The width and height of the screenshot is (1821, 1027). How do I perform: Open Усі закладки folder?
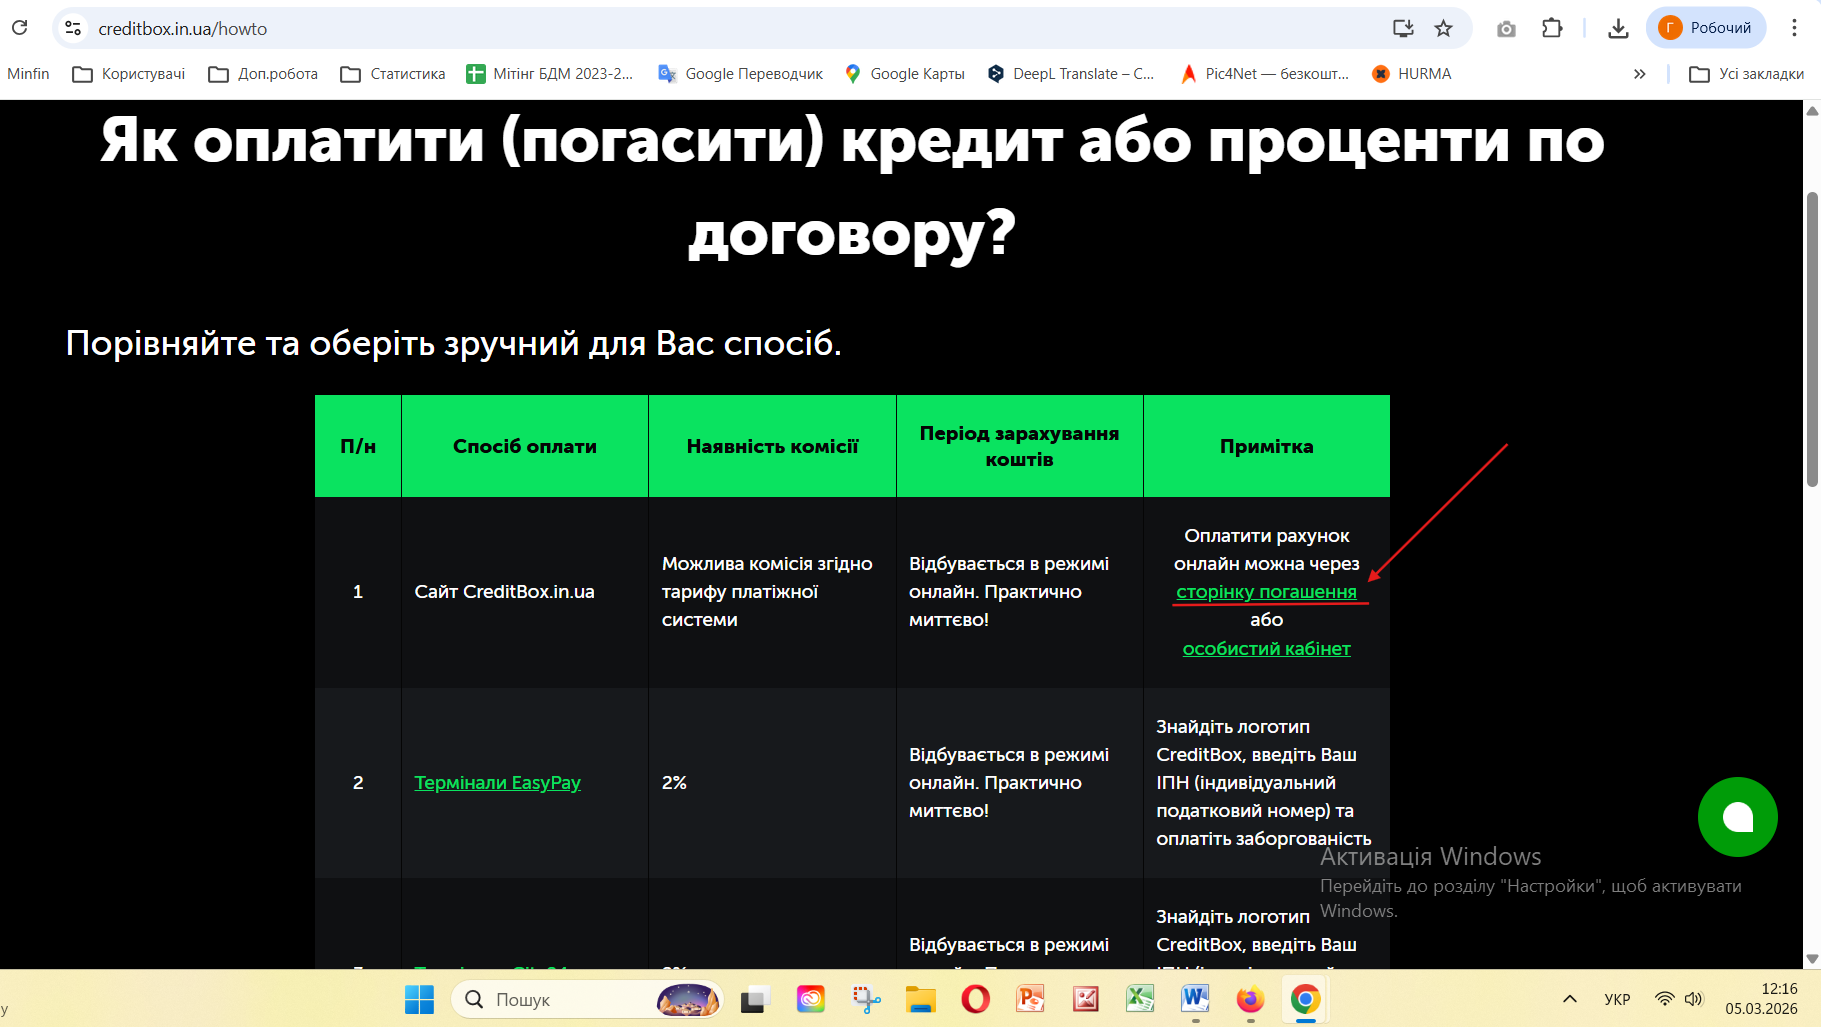click(x=1746, y=74)
